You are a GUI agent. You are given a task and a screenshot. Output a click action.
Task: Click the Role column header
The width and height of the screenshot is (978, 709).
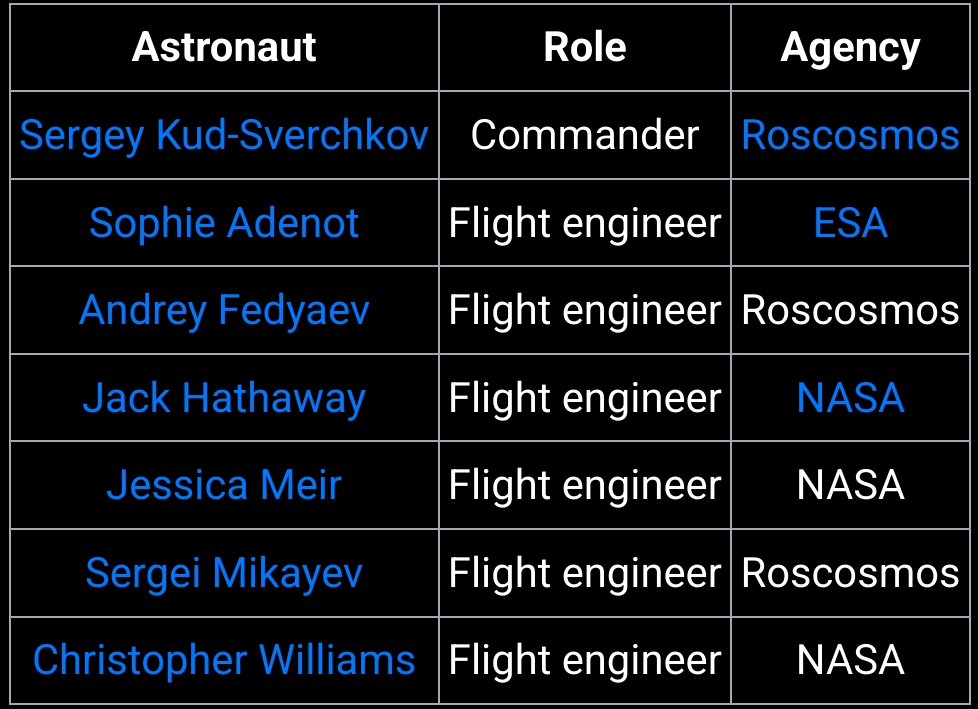[x=584, y=47]
